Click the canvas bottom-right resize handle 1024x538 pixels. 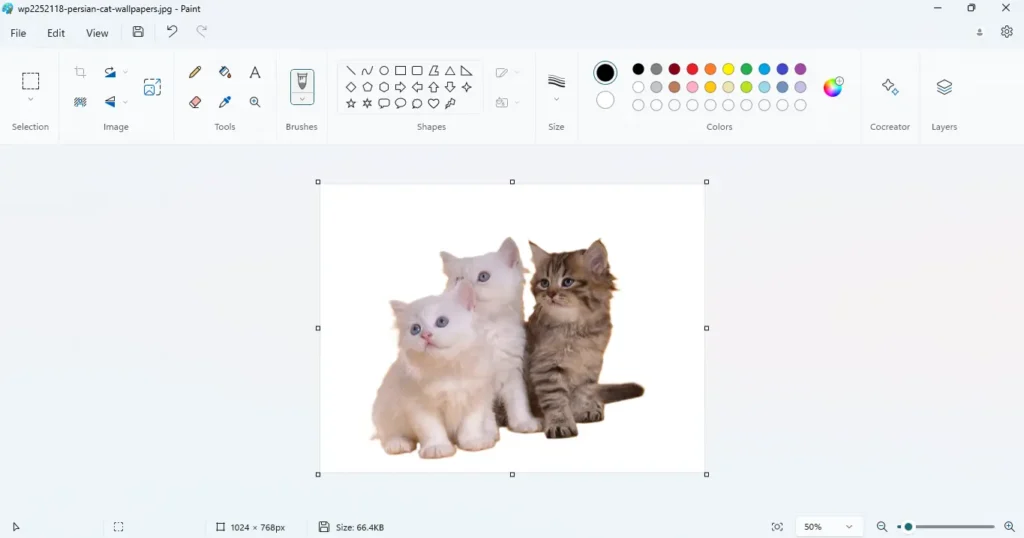pyautogui.click(x=707, y=475)
